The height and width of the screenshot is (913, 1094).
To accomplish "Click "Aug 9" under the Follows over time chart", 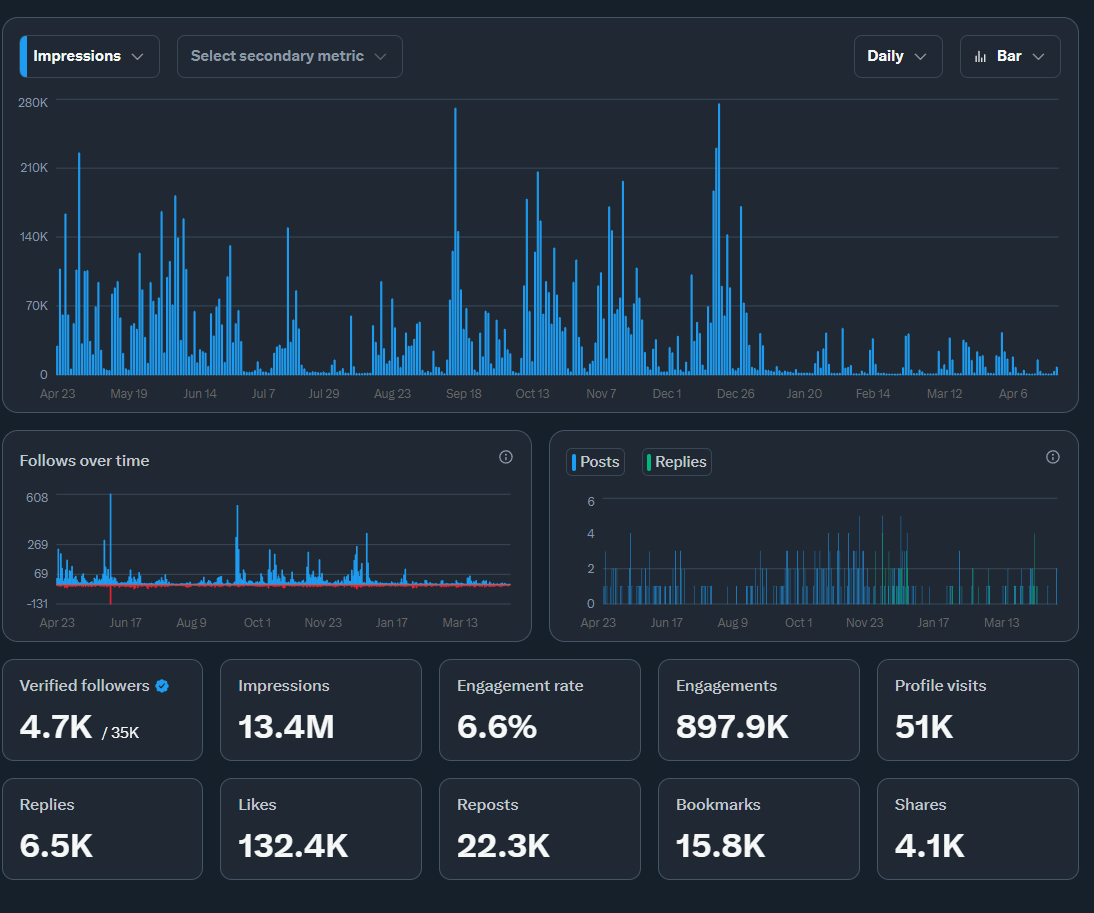I will [x=191, y=622].
